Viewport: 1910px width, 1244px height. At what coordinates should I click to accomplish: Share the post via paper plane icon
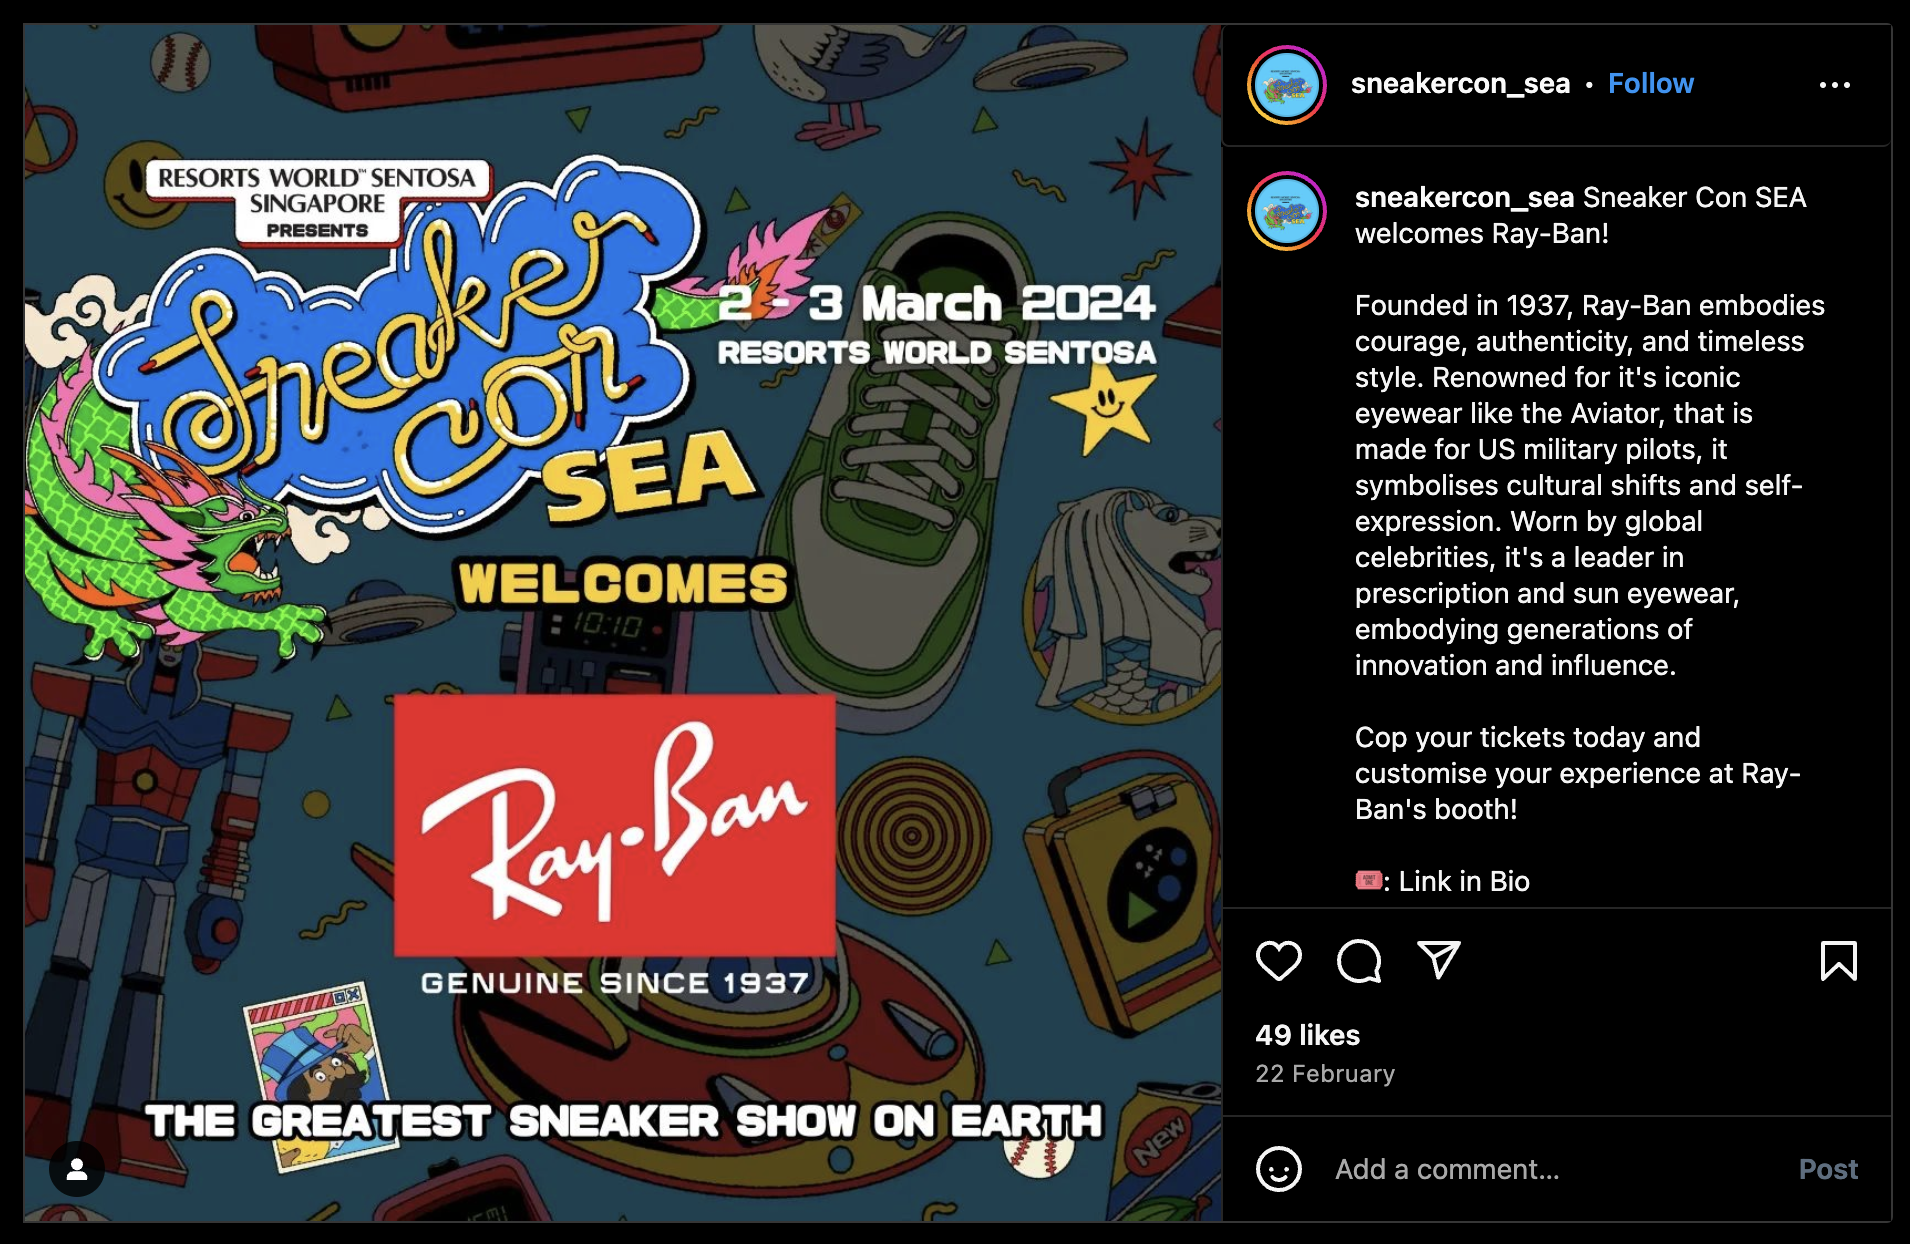click(x=1439, y=960)
